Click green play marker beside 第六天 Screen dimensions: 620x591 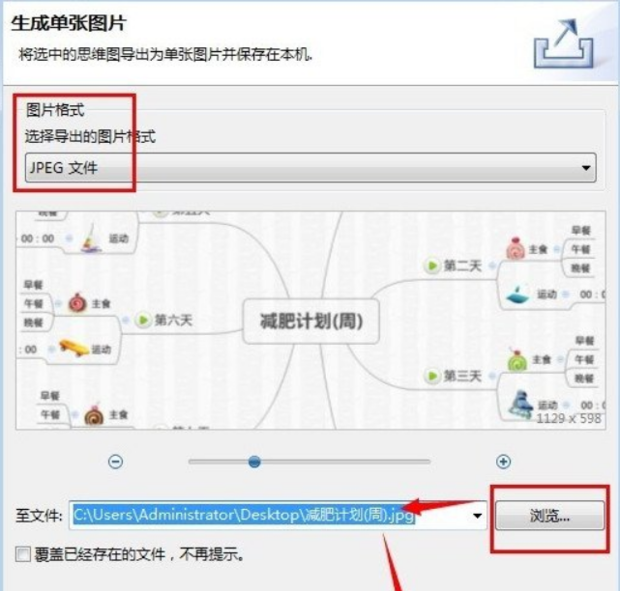click(x=143, y=319)
